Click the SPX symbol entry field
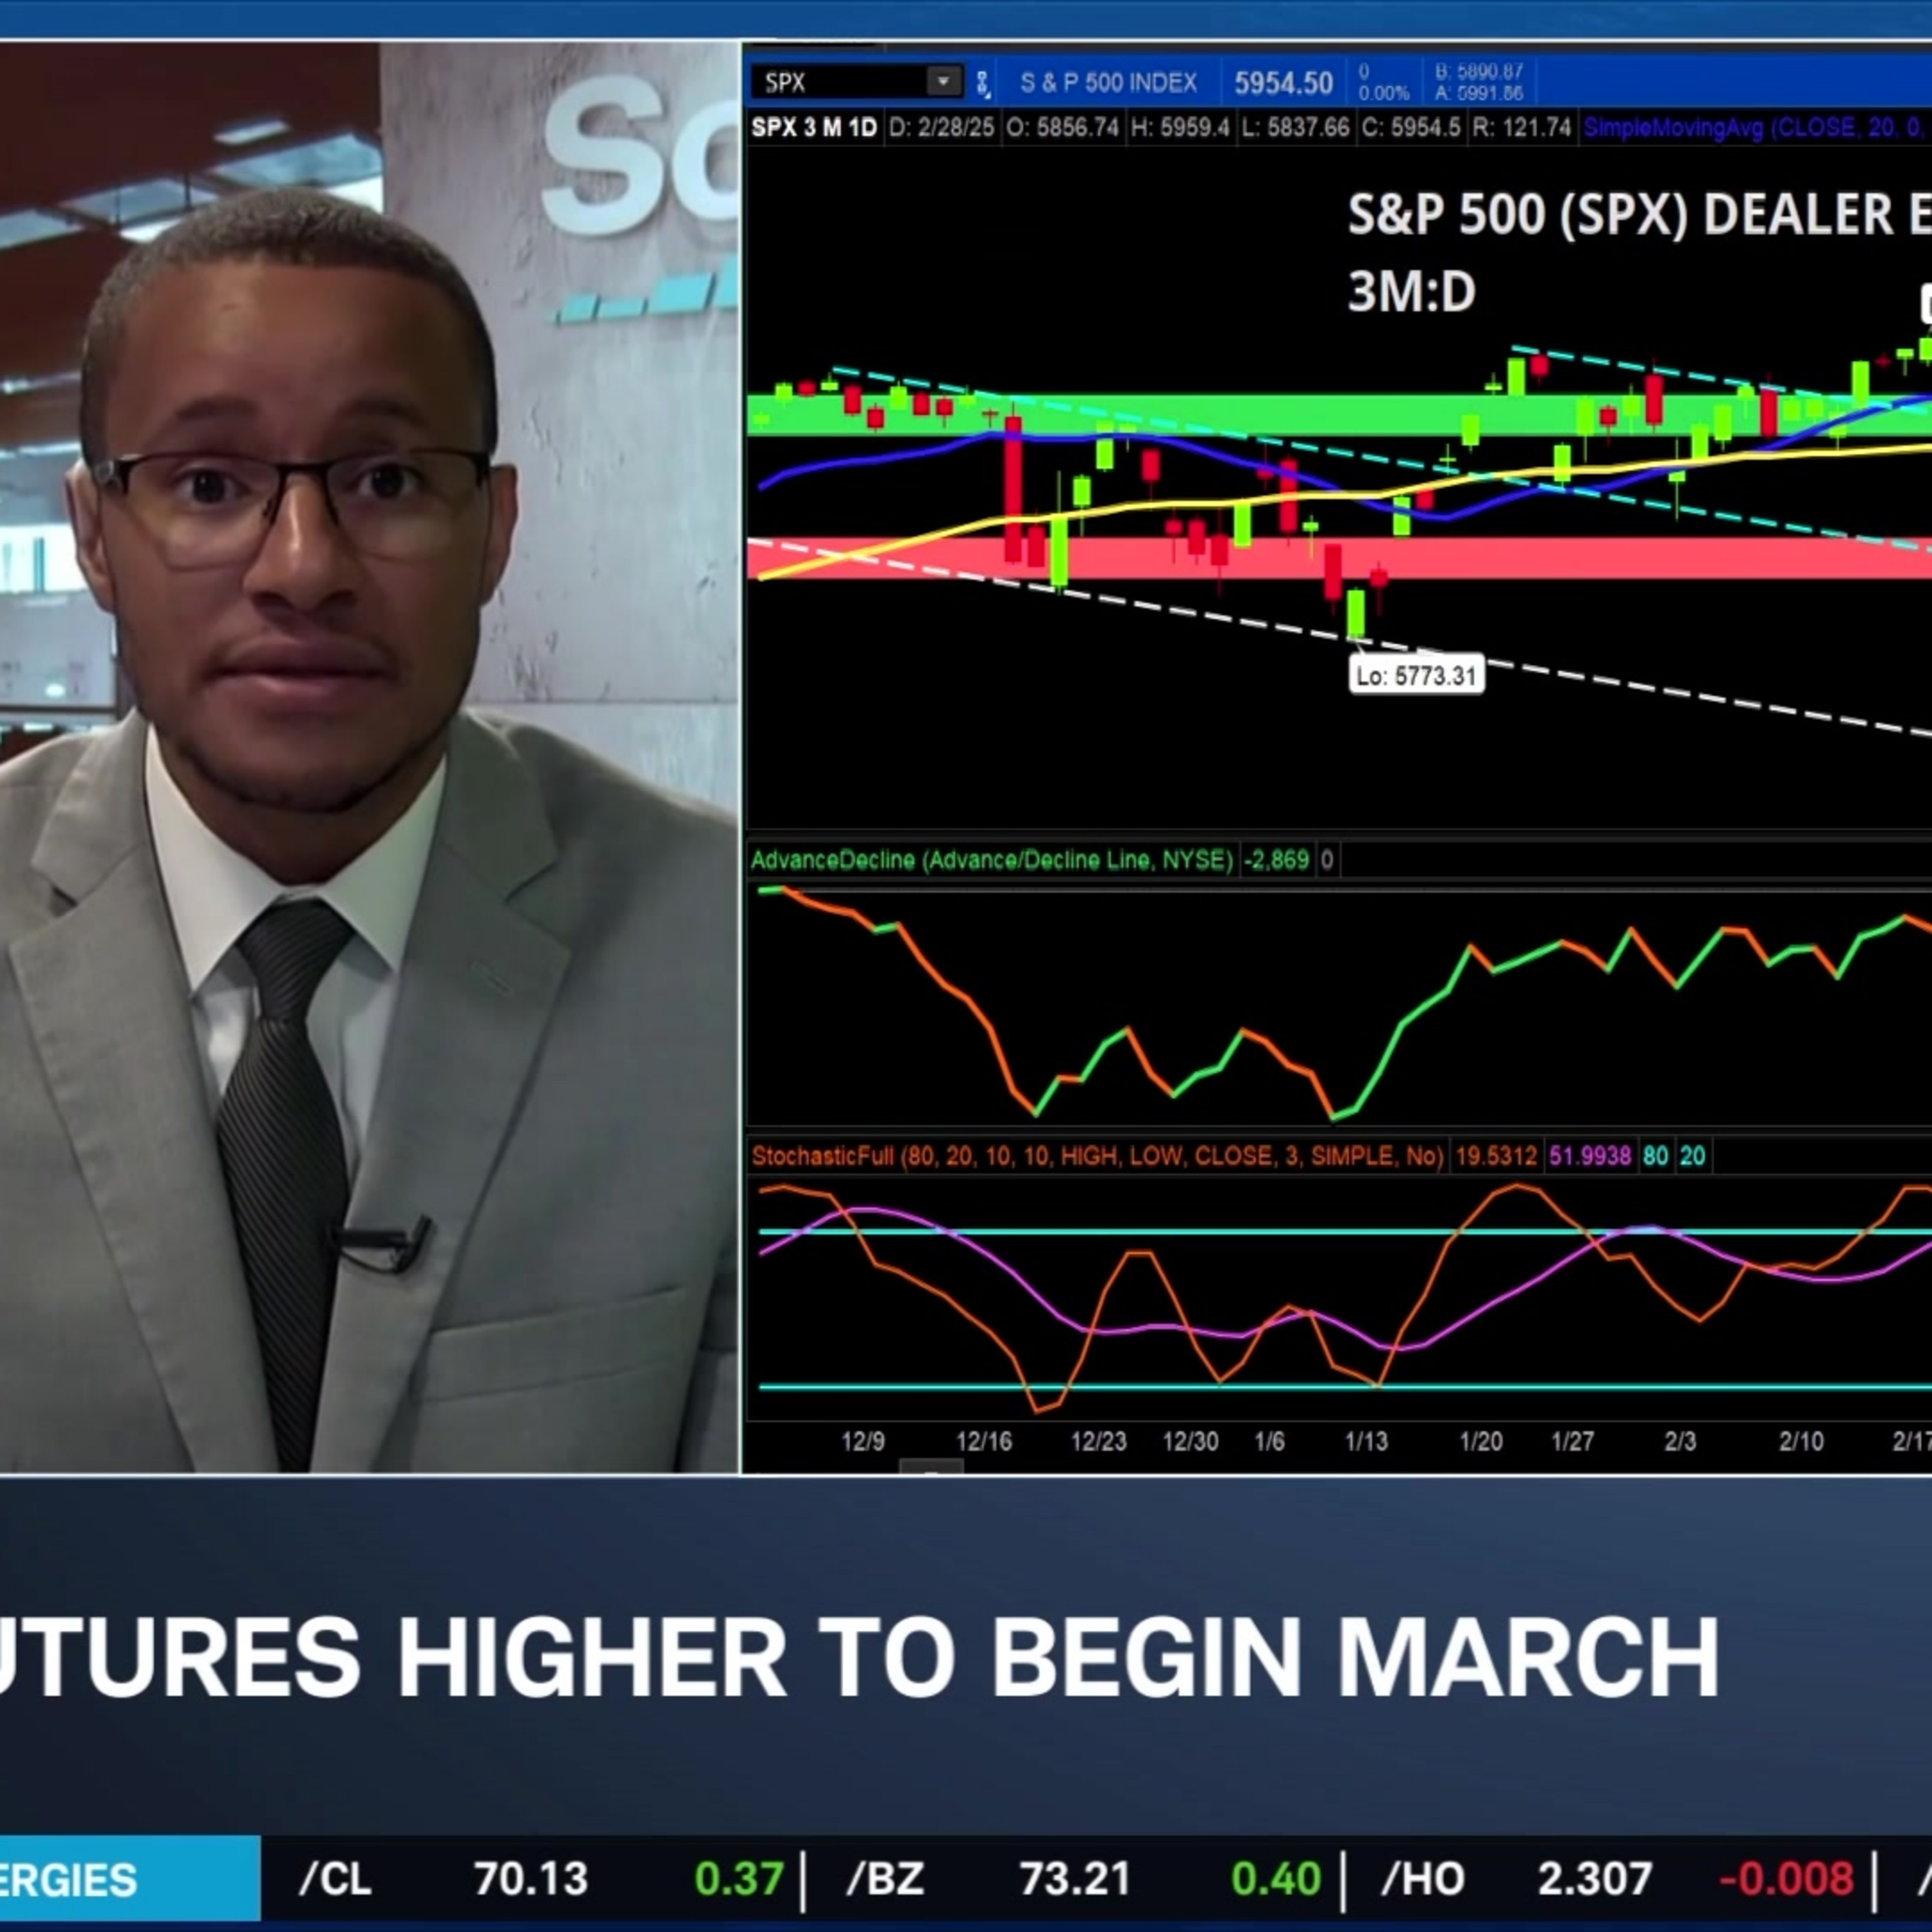Image resolution: width=1932 pixels, height=1932 pixels. (x=856, y=82)
